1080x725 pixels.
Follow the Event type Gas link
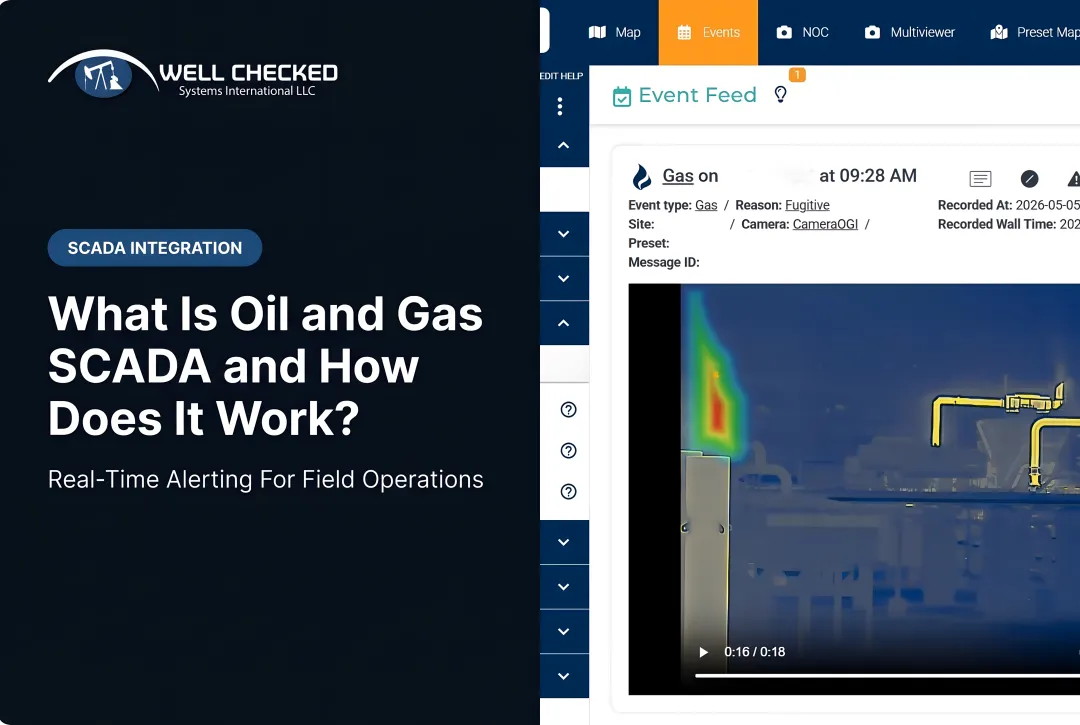pos(706,205)
